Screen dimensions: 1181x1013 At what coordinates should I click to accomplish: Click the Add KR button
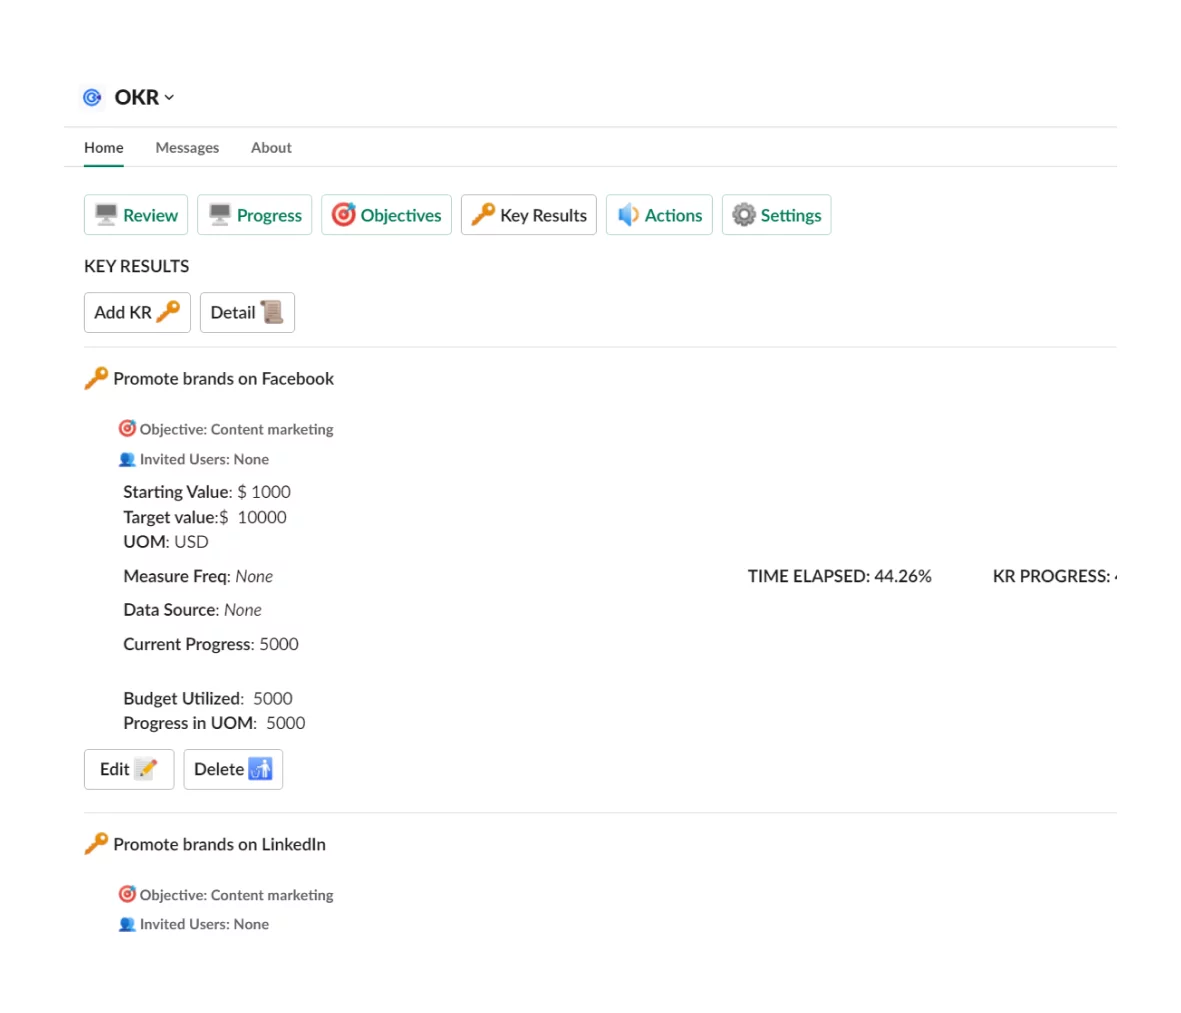pyautogui.click(x=137, y=312)
